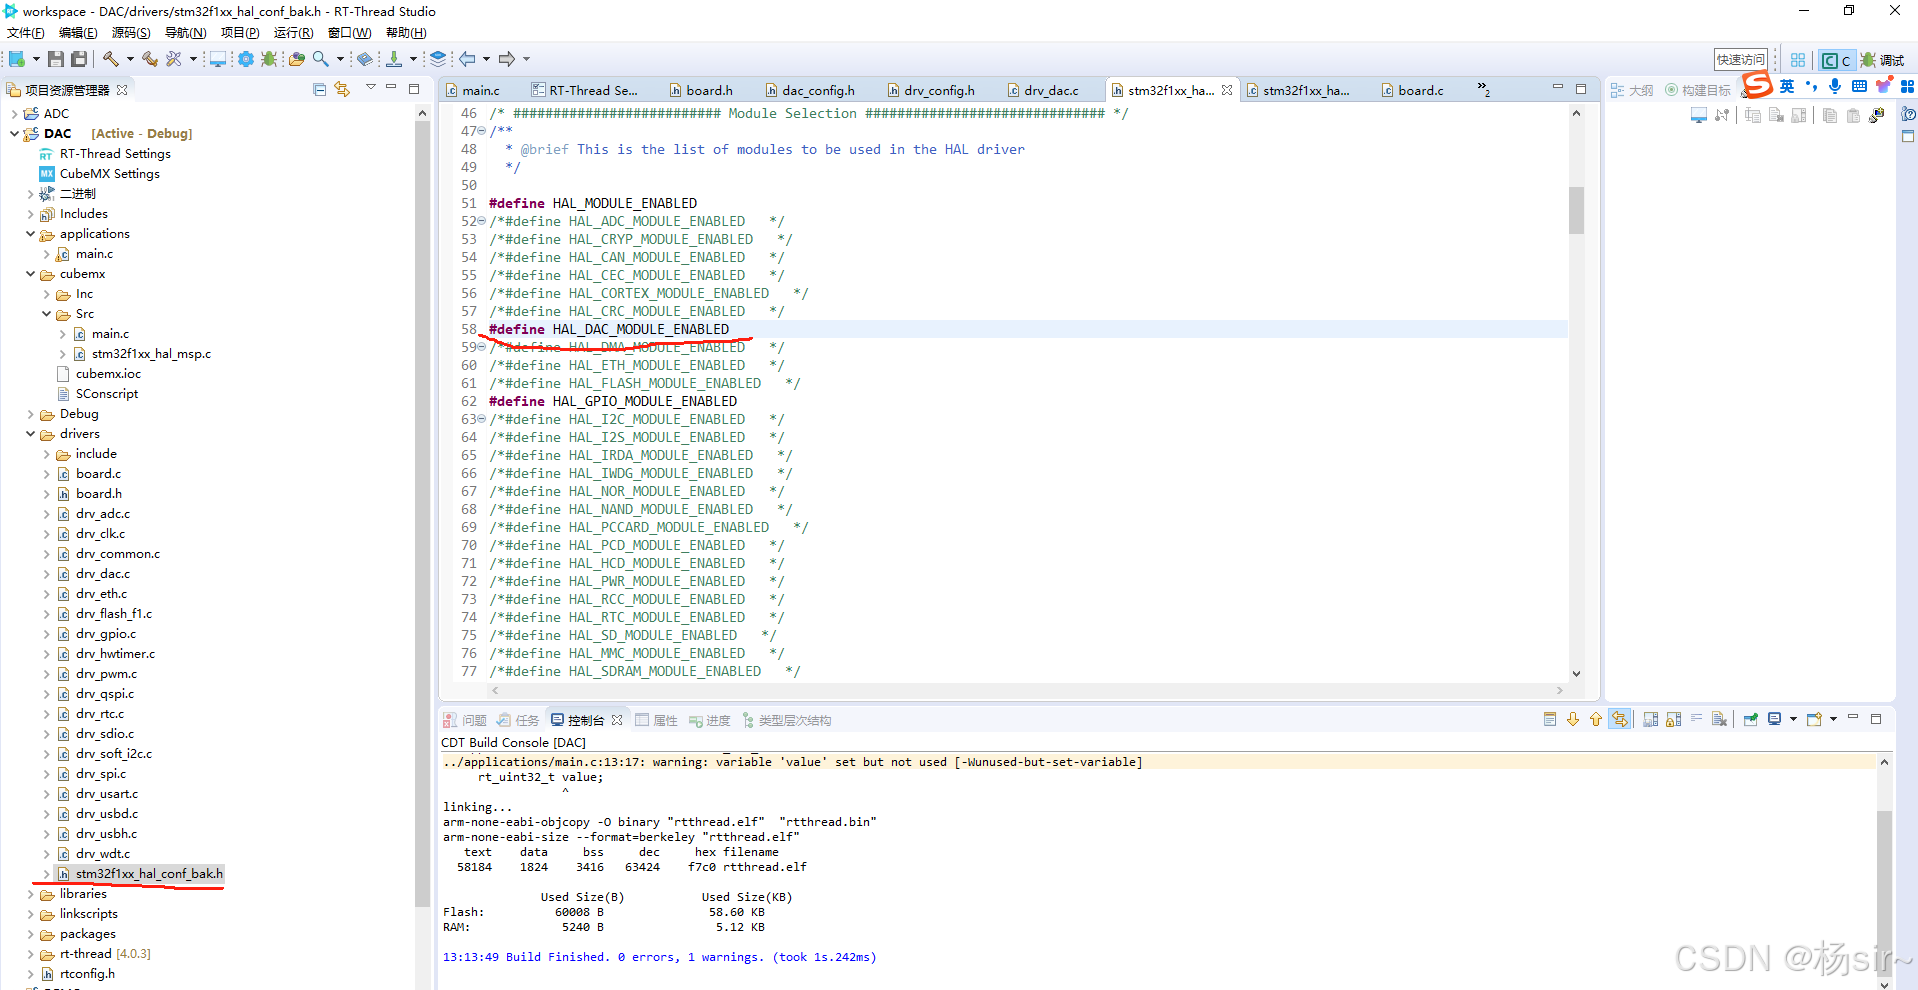Switch to the 问题 panel tab
1918x990 pixels.
click(x=465, y=720)
